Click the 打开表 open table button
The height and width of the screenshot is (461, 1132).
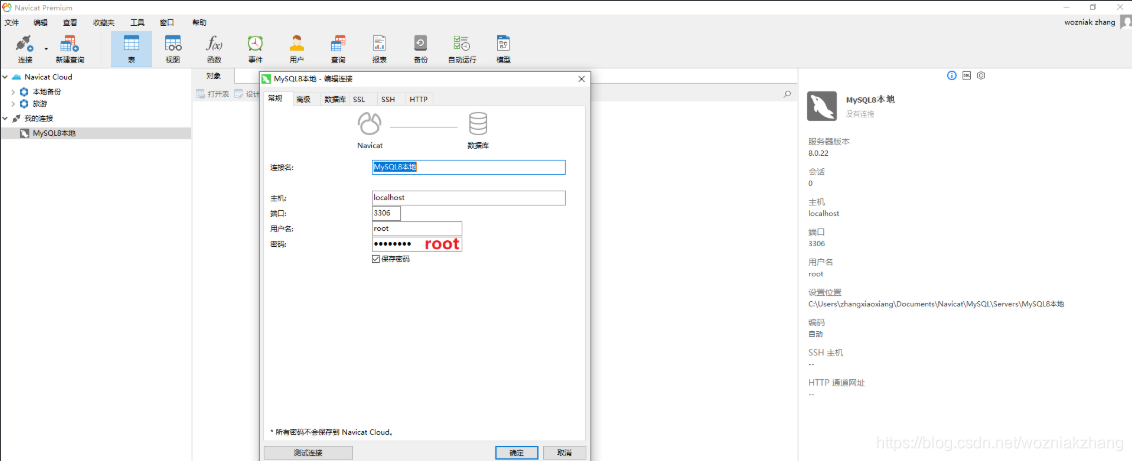point(213,94)
